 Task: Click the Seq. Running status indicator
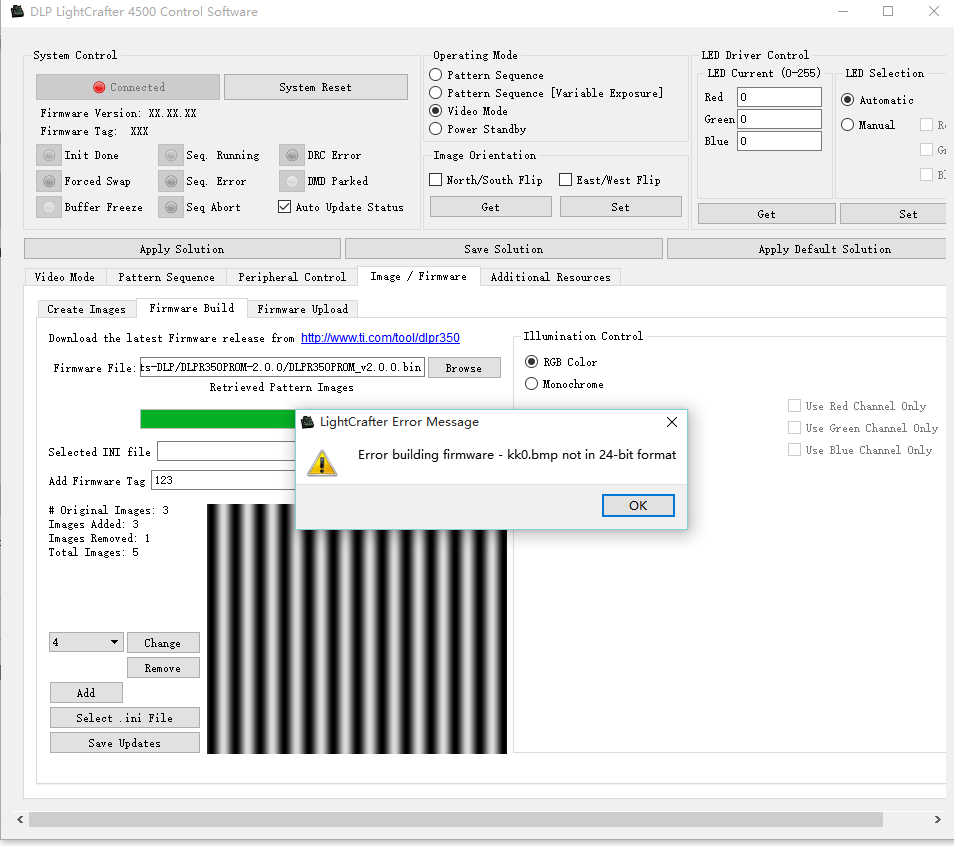[x=171, y=155]
